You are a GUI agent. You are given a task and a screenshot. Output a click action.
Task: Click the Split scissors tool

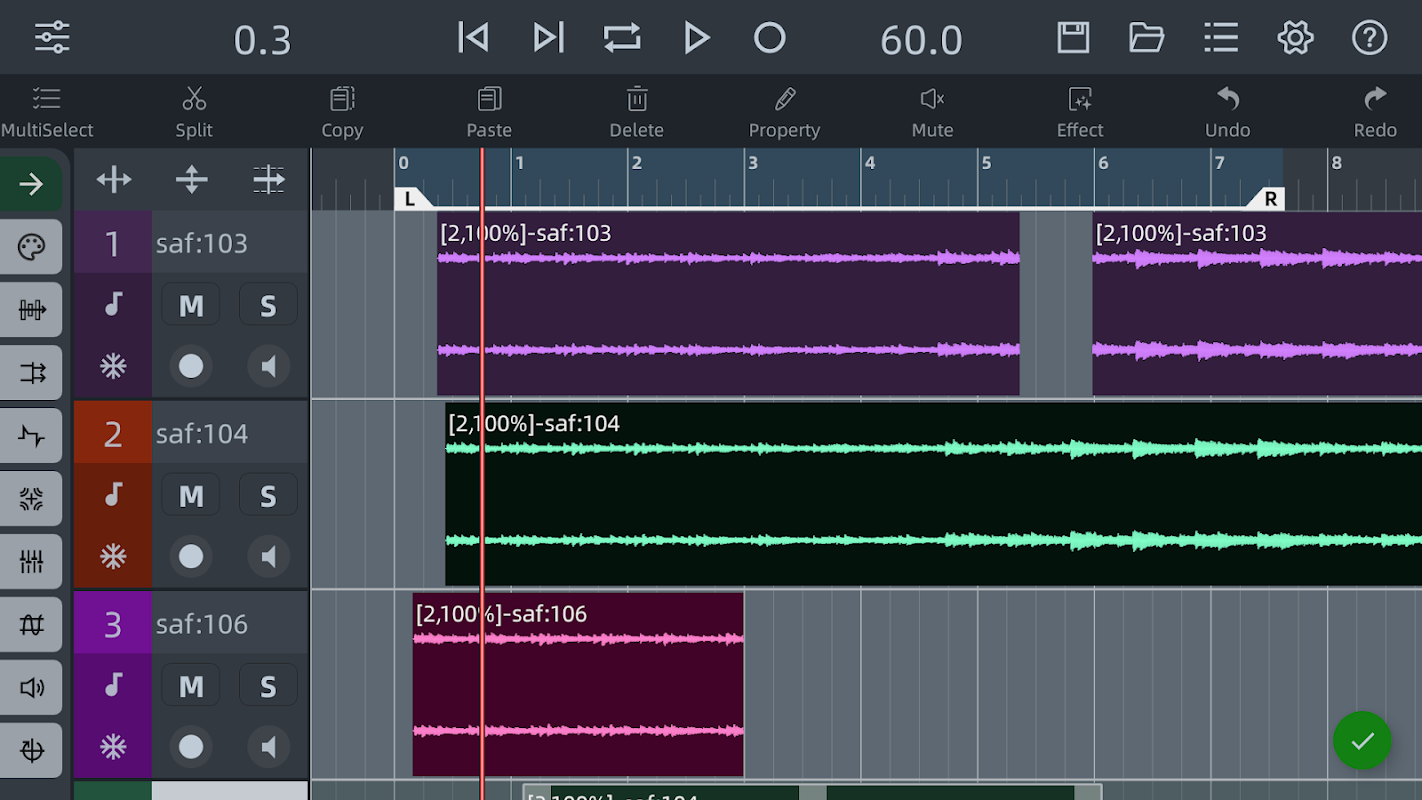click(x=194, y=111)
